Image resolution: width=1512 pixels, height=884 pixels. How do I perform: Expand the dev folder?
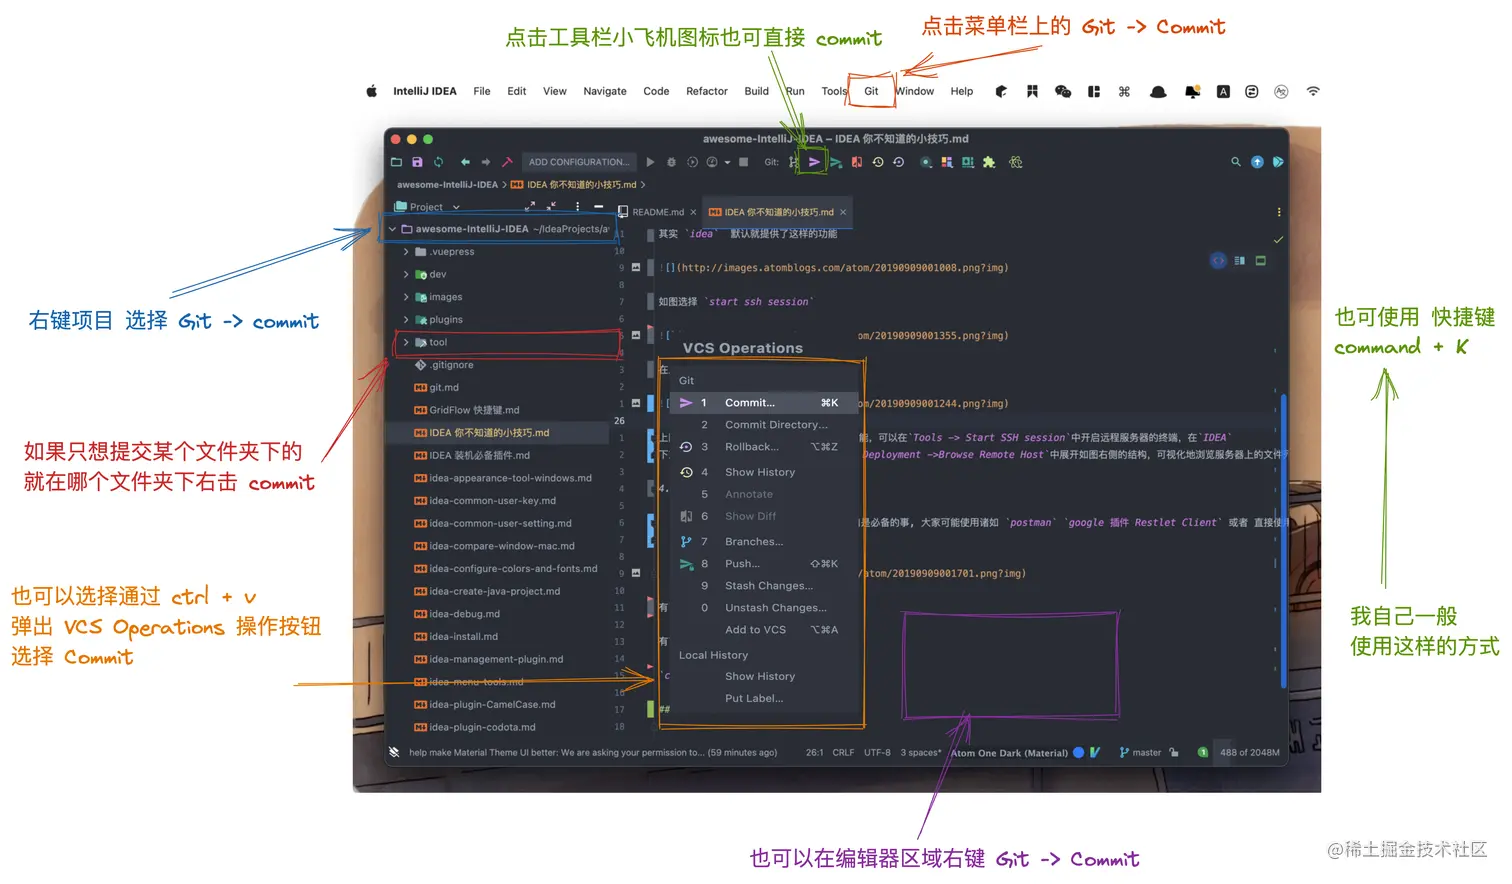[406, 274]
